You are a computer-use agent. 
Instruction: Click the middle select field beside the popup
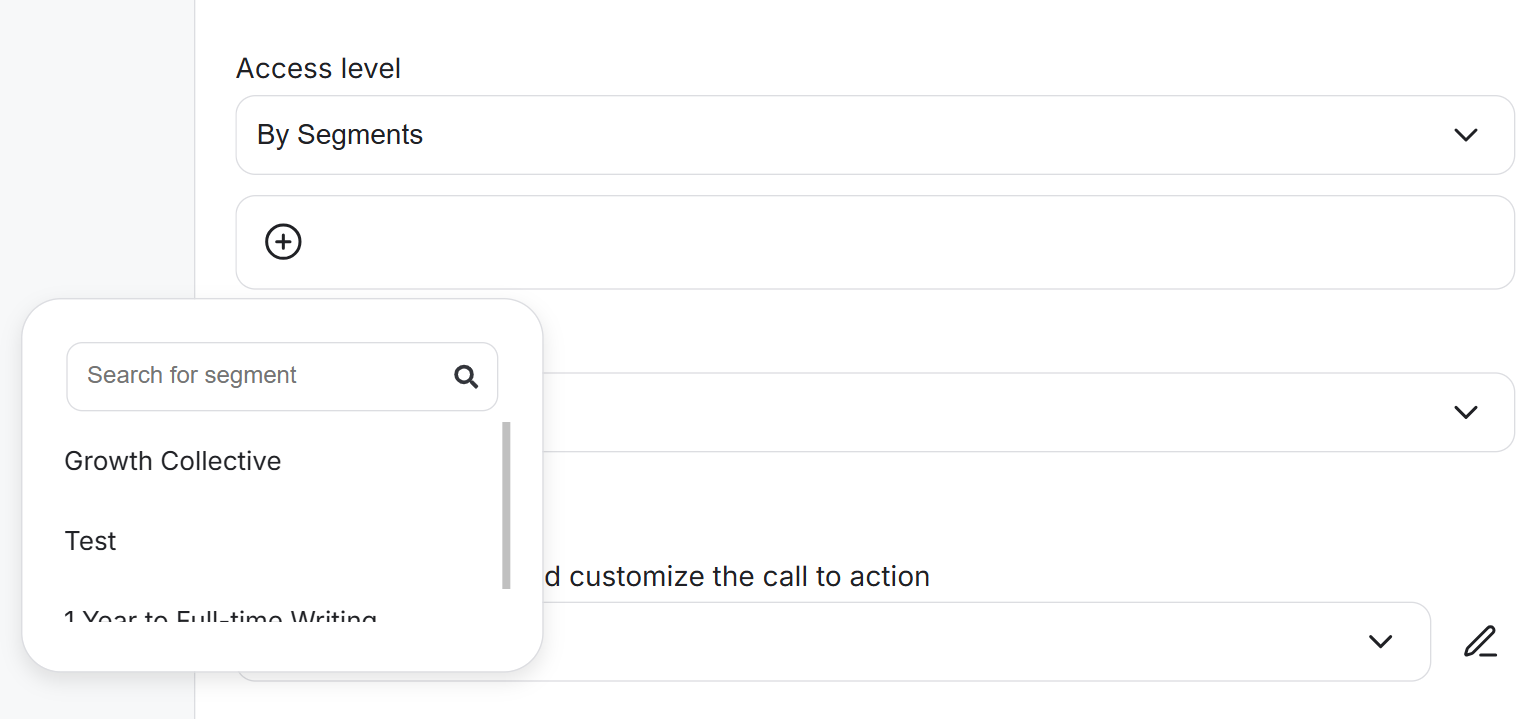point(1000,412)
